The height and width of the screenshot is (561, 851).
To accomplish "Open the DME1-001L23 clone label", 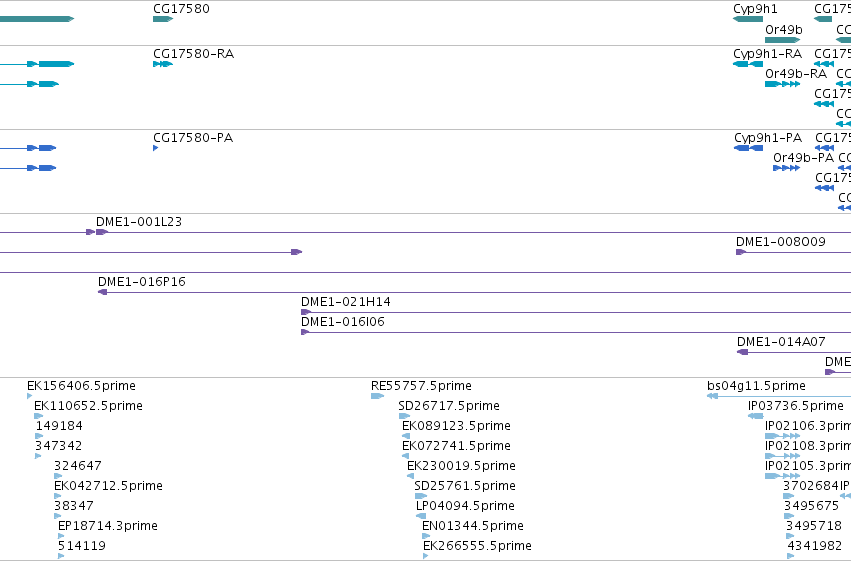I will pos(139,222).
